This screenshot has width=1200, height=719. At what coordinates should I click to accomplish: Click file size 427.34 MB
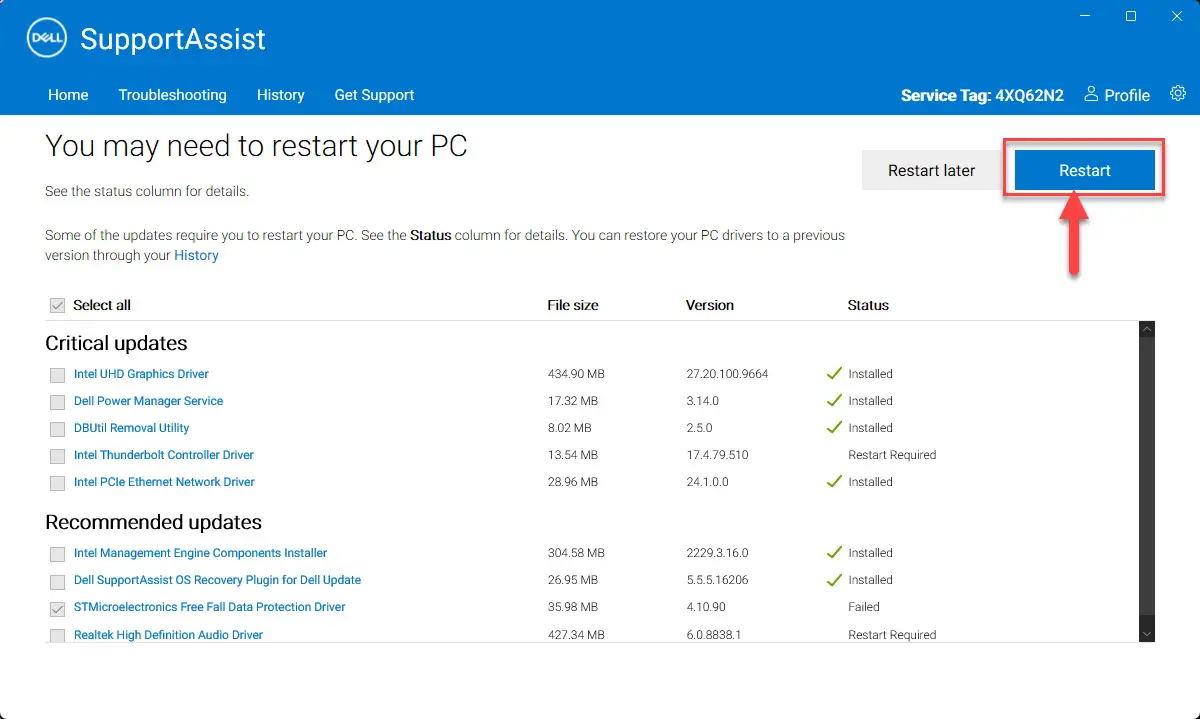click(x=577, y=635)
